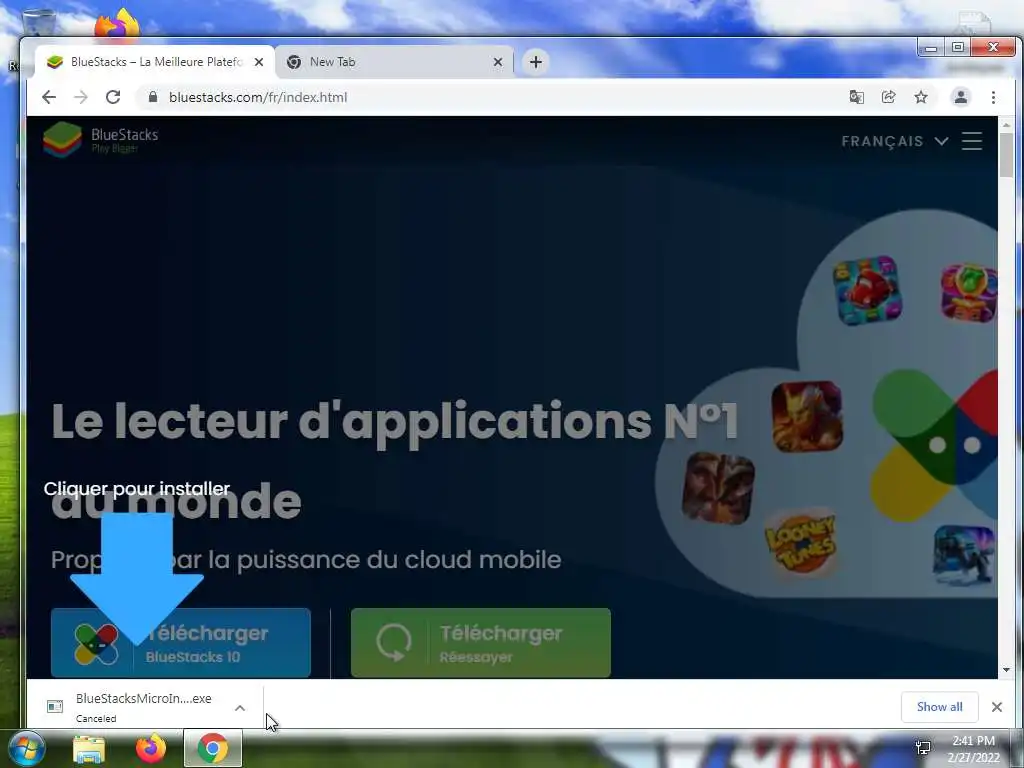Image resolution: width=1024 pixels, height=768 pixels.
Task: Open Google Translate icon in address bar
Action: (x=856, y=97)
